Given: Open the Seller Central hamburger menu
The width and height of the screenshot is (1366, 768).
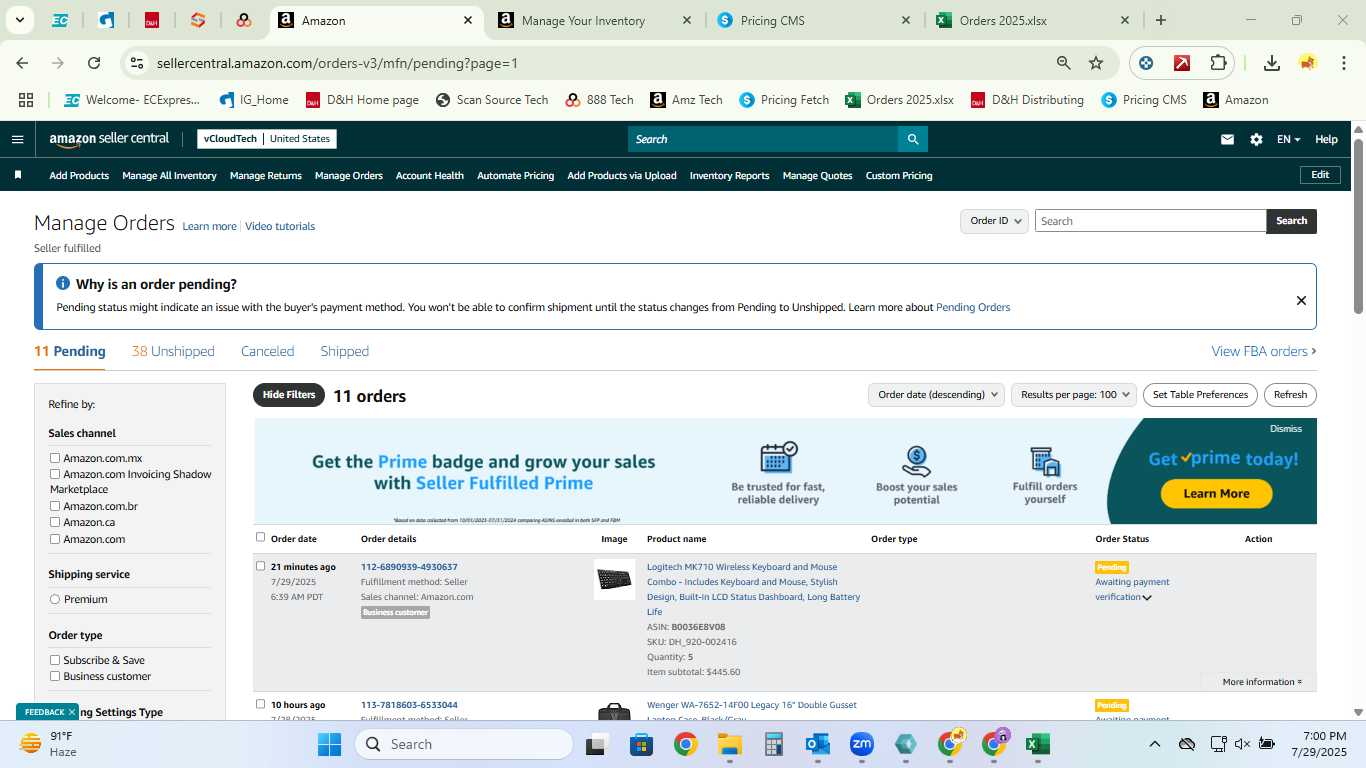Looking at the screenshot, I should pos(17,139).
